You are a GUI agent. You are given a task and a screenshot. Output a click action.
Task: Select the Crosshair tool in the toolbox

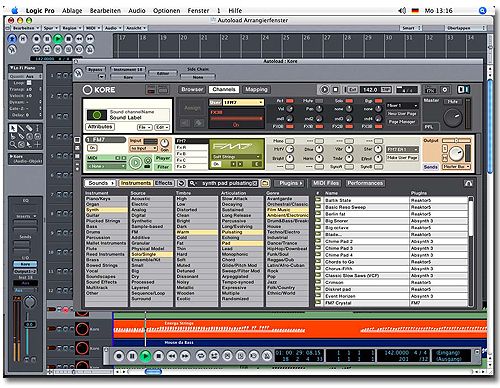[38, 144]
